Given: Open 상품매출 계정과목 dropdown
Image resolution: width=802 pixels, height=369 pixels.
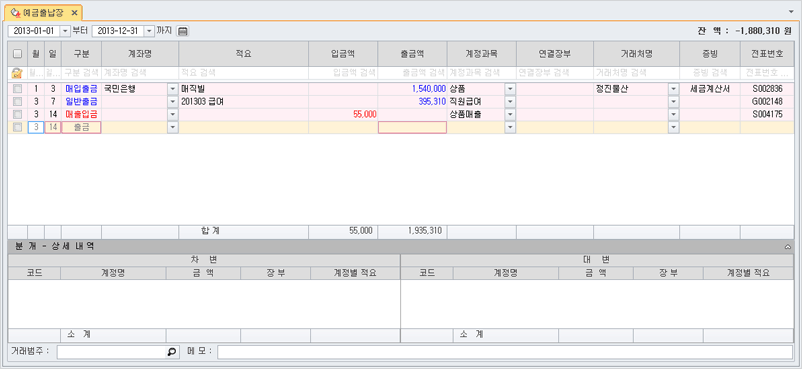Looking at the screenshot, I should tap(510, 114).
